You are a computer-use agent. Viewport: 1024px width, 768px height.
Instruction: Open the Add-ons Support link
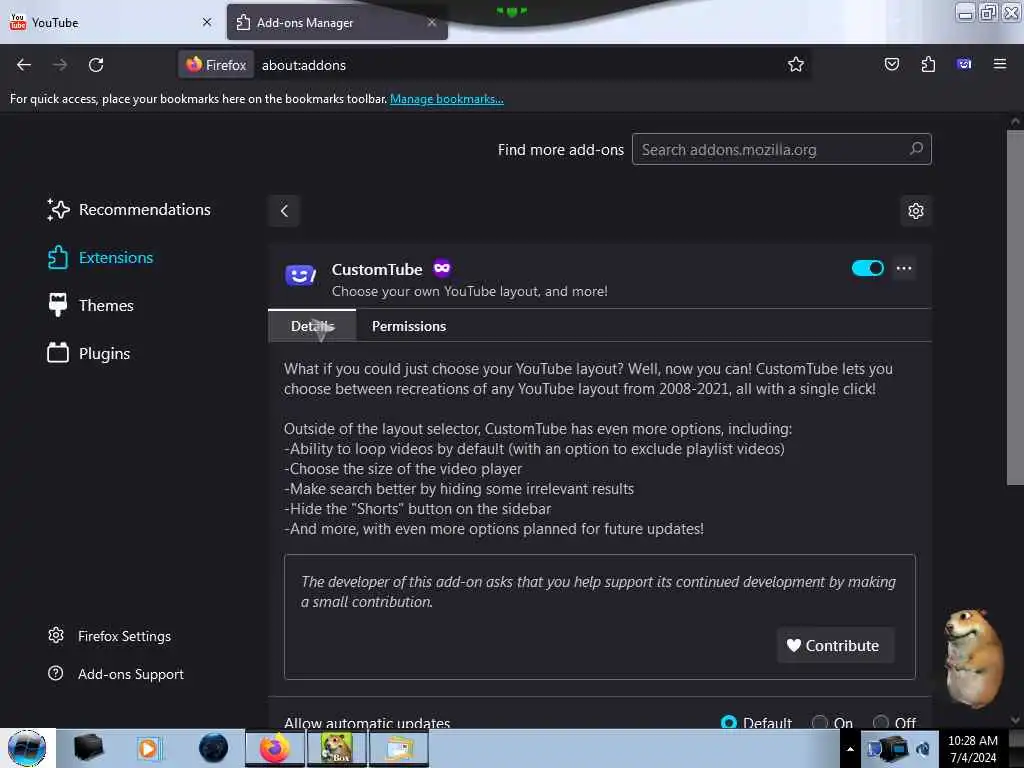(116, 674)
